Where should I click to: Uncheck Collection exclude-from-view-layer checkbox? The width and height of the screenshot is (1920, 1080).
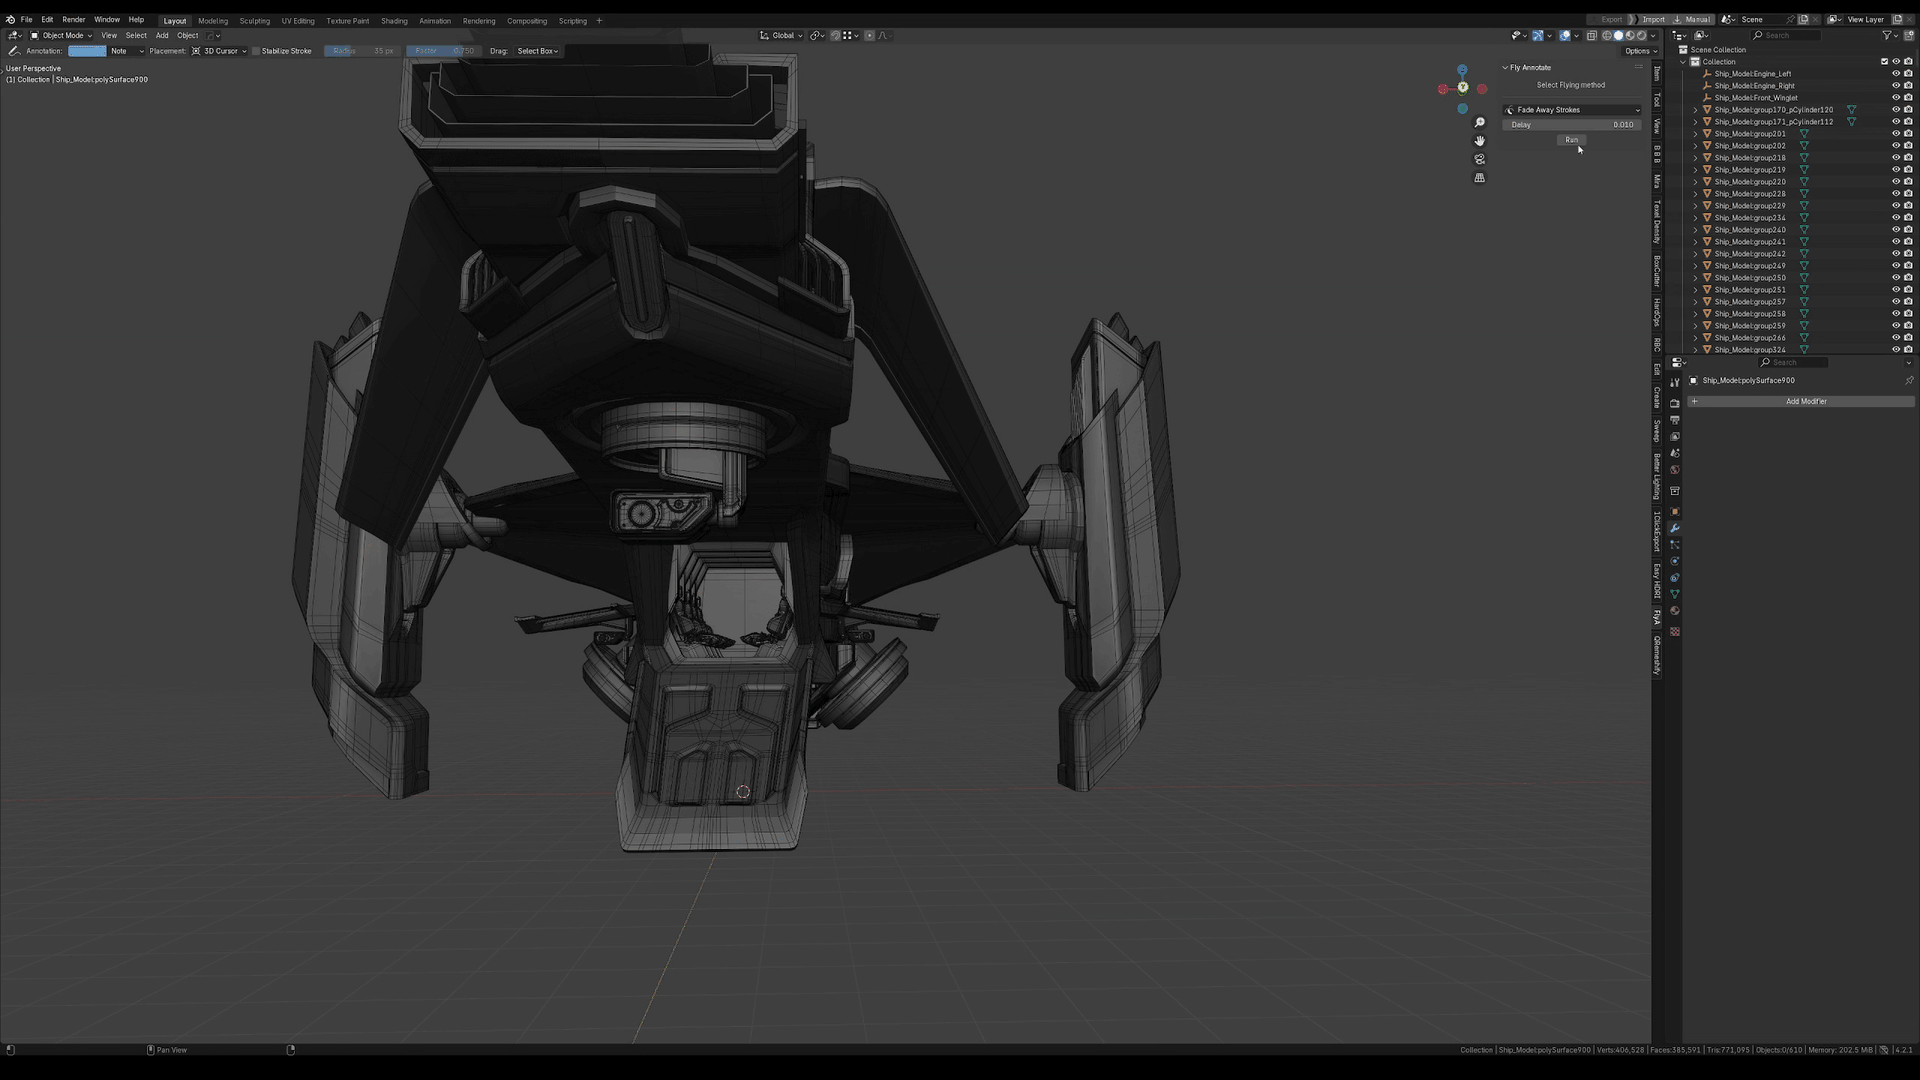(1884, 62)
